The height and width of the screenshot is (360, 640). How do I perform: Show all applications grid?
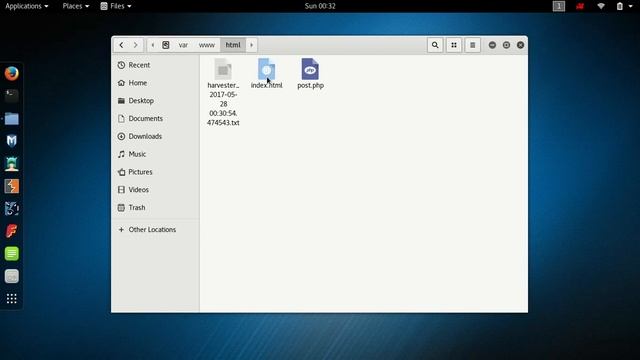coord(11,299)
